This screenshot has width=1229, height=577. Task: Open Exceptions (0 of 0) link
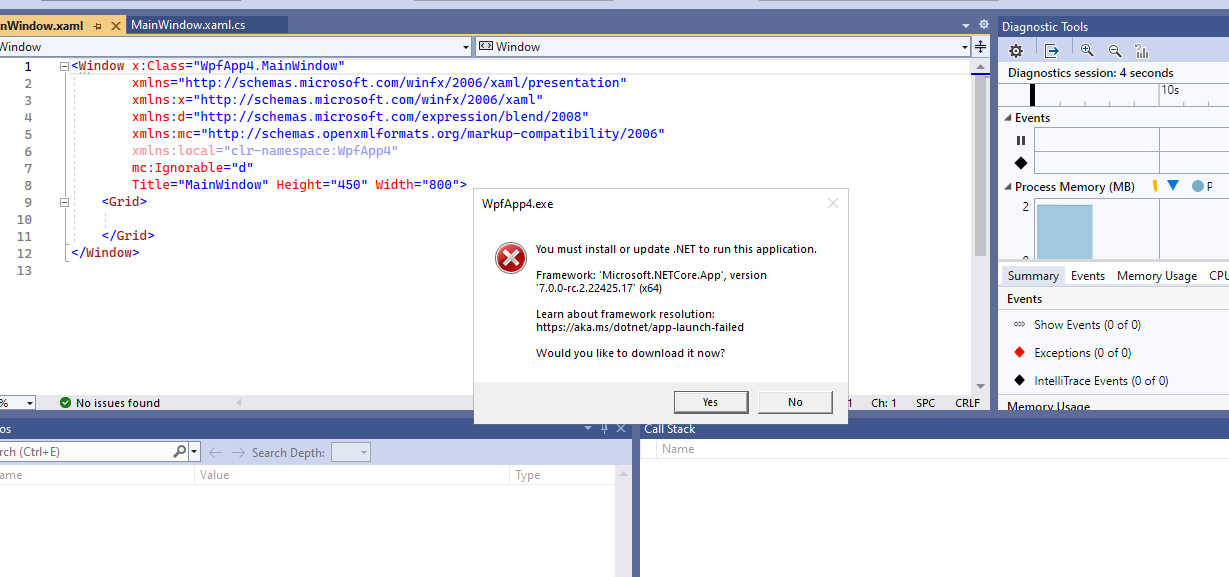point(1083,353)
